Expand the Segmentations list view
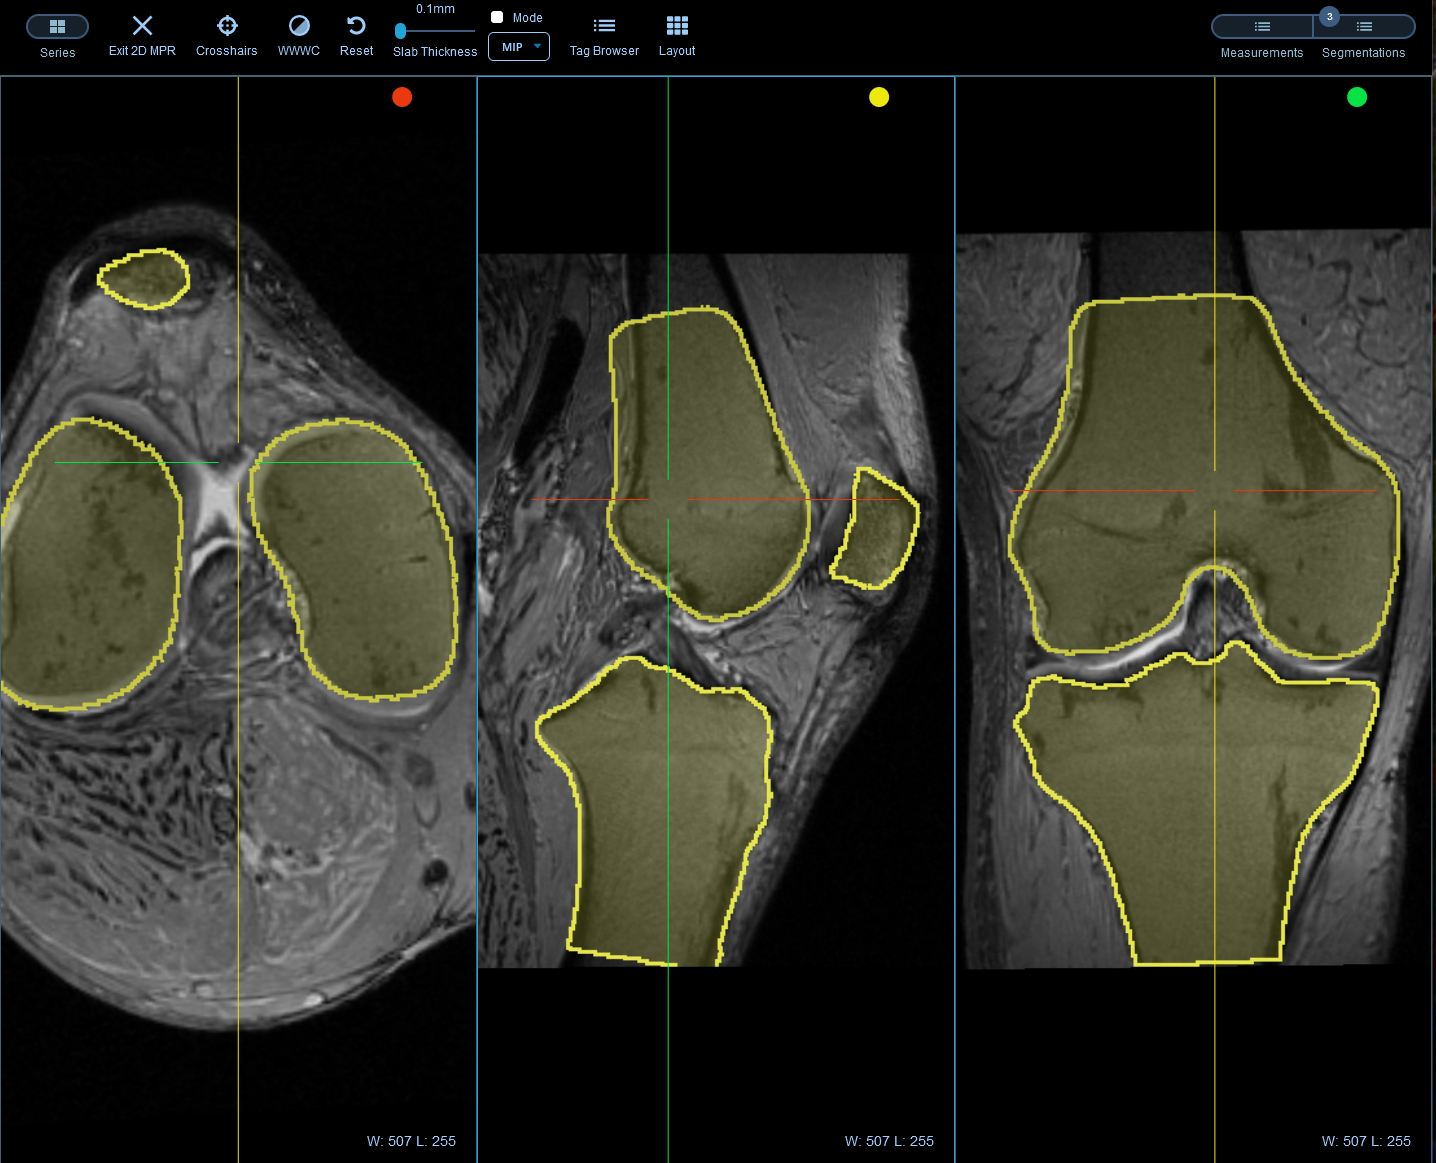The width and height of the screenshot is (1436, 1163). click(x=1363, y=27)
